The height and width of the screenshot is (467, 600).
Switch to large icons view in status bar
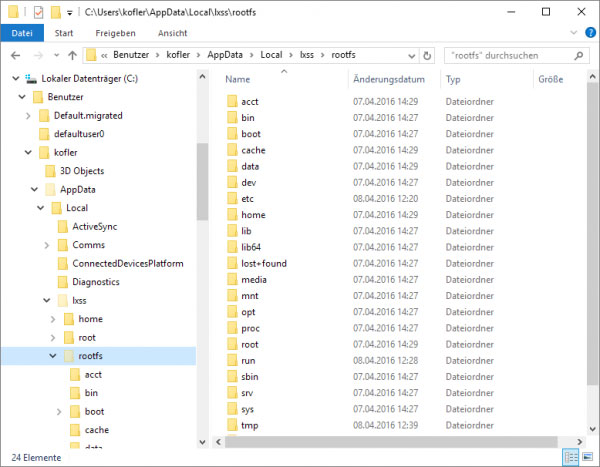[587, 457]
